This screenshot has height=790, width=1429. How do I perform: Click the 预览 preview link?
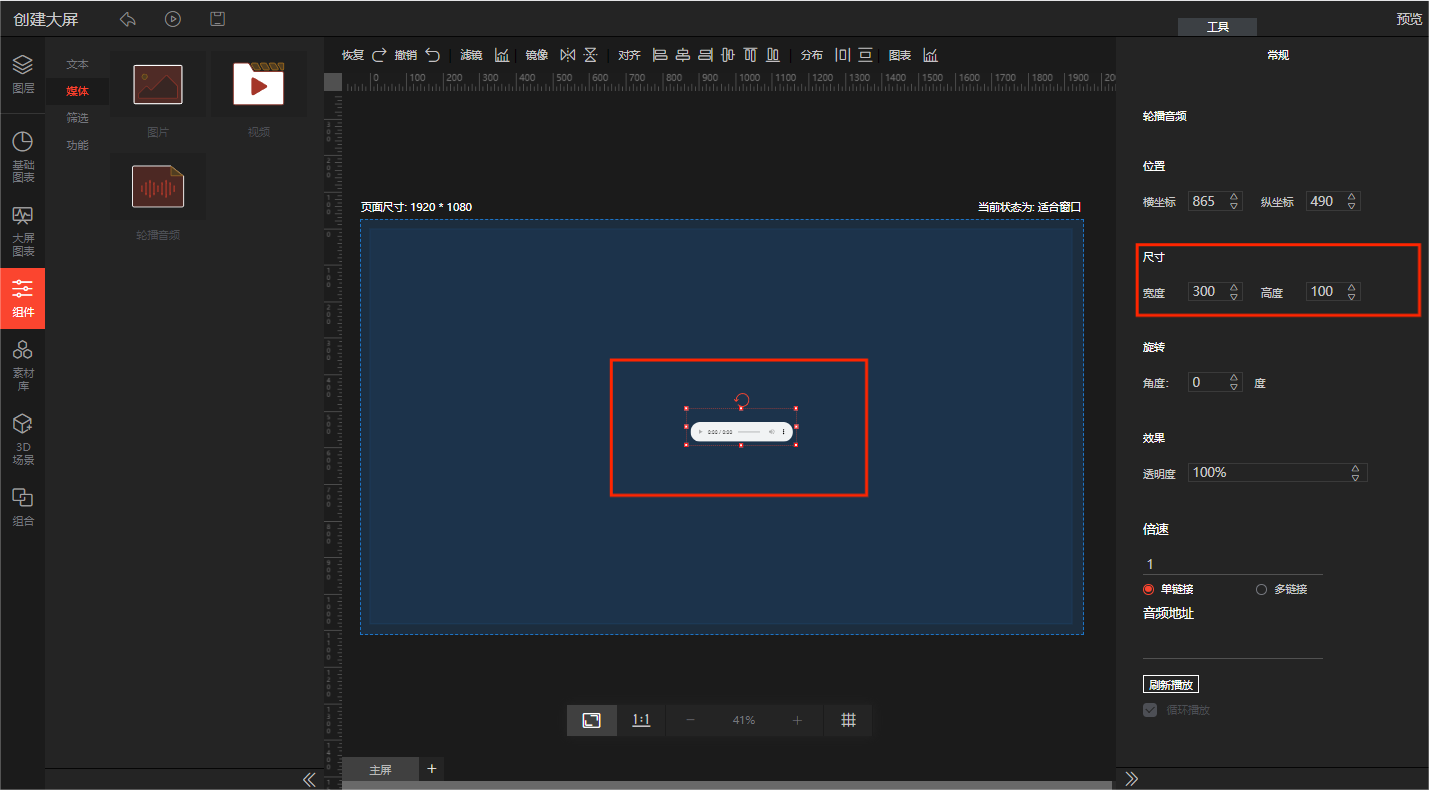point(1409,19)
